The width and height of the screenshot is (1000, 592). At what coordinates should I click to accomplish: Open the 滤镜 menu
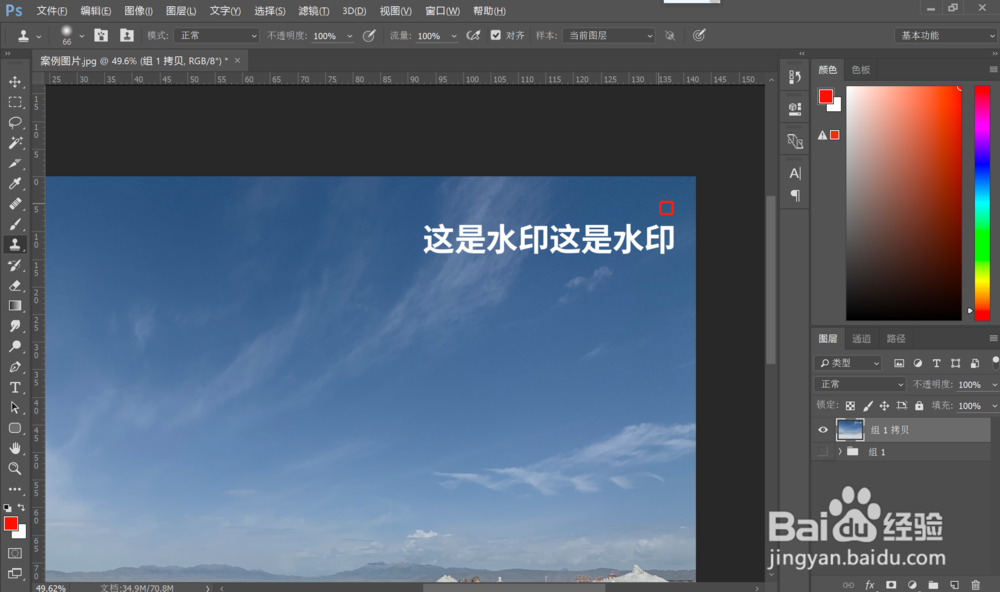(311, 10)
